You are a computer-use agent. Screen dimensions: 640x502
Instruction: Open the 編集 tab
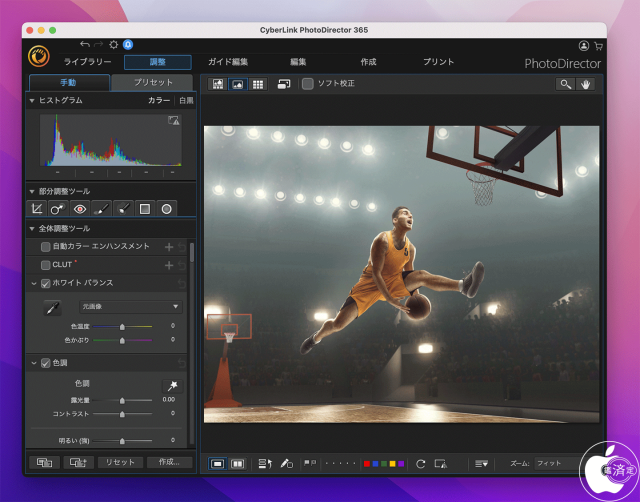[298, 62]
